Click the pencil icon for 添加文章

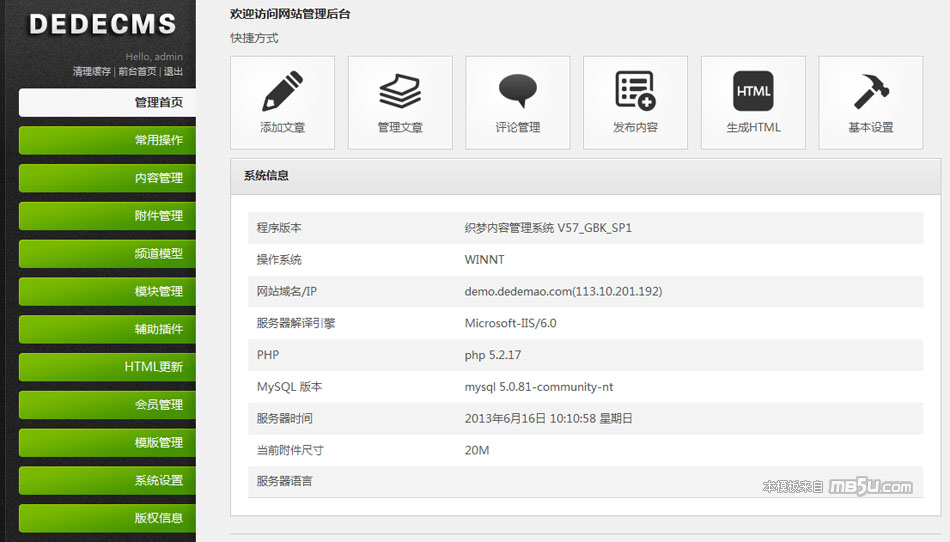point(282,91)
